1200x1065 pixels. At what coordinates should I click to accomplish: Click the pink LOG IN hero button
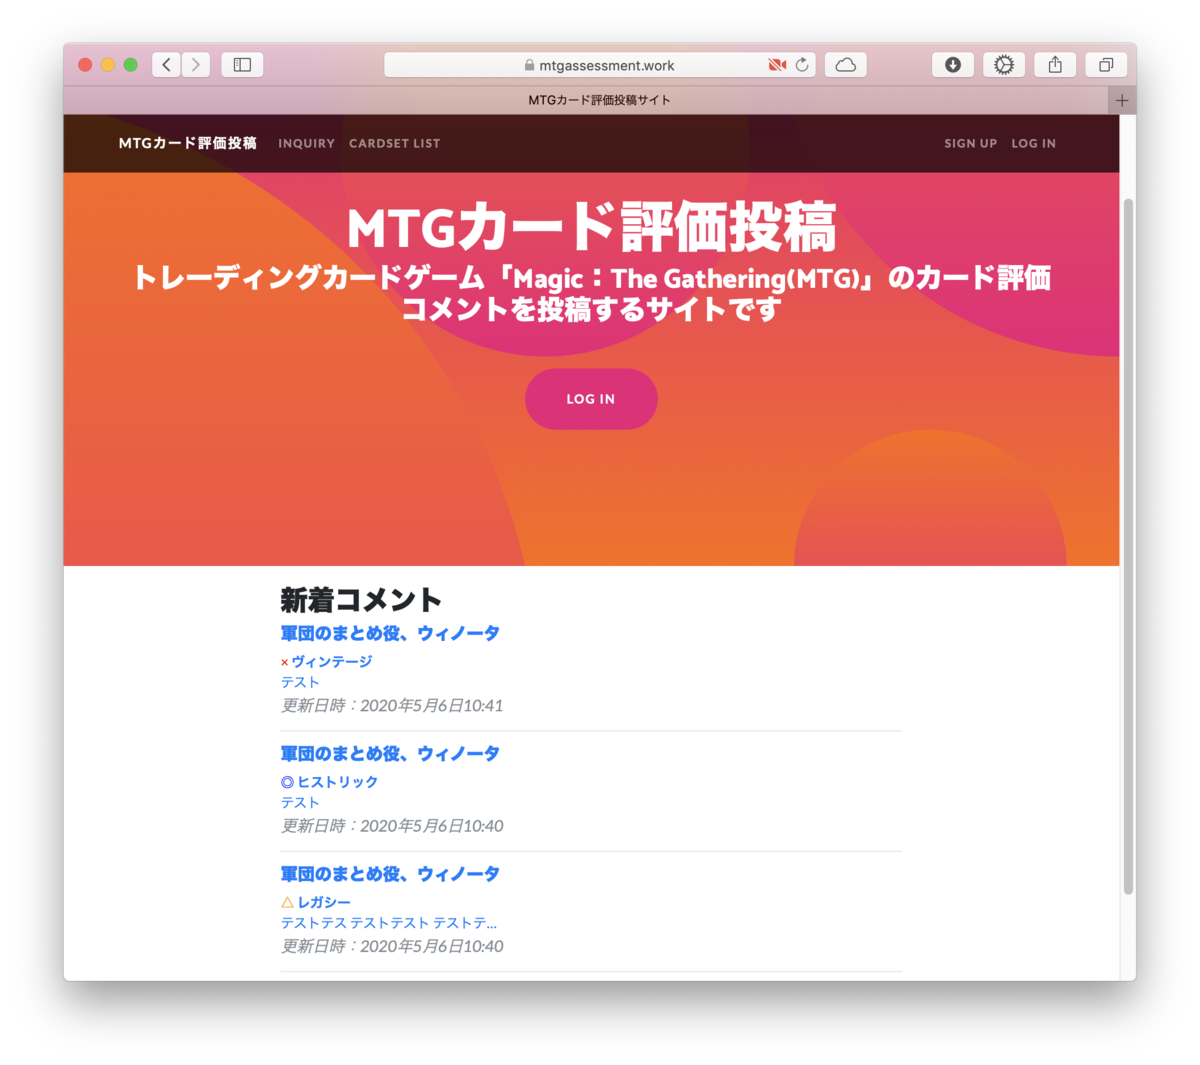click(x=591, y=399)
